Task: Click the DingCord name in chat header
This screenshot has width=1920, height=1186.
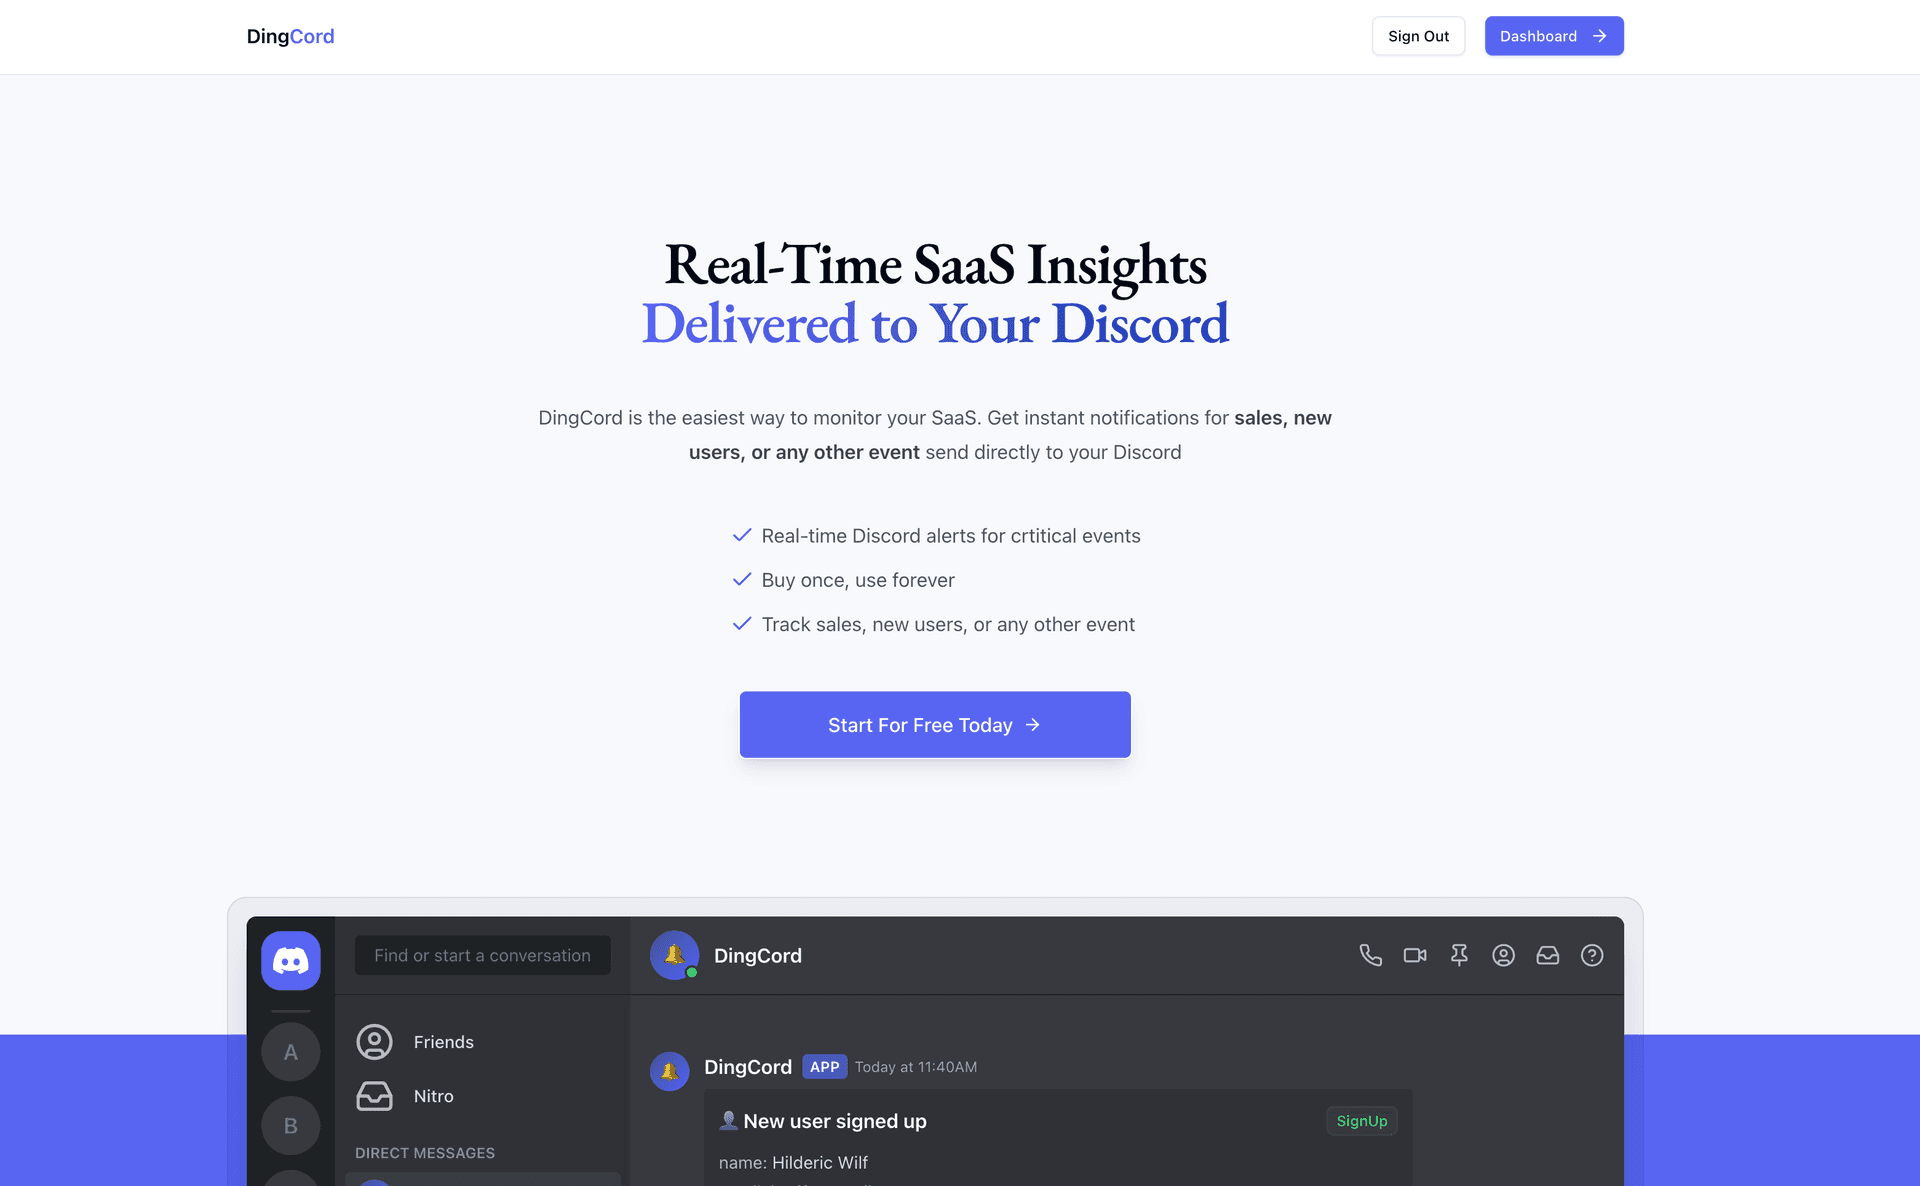Action: [x=758, y=956]
